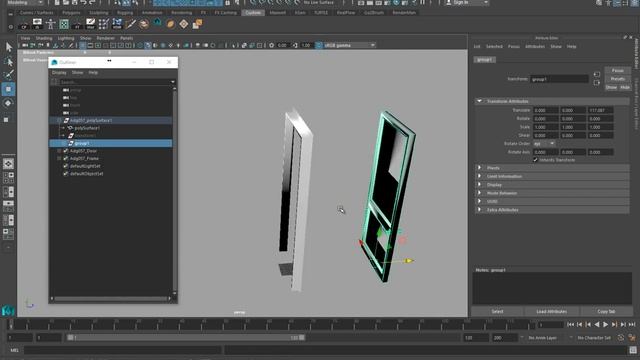Play the animation forward
Viewport: 640px width, 360px height.
click(606, 324)
